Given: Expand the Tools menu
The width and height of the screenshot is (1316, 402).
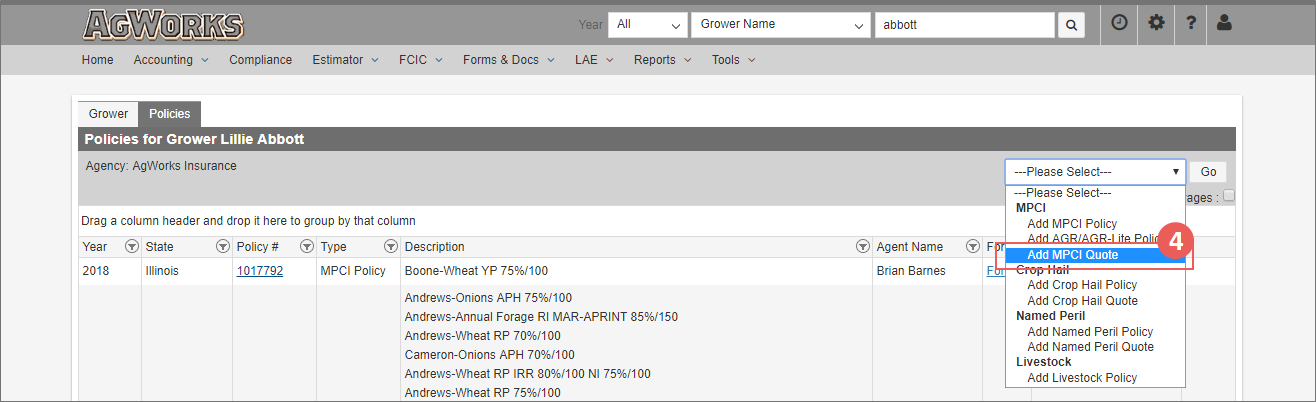Looking at the screenshot, I should 733,60.
